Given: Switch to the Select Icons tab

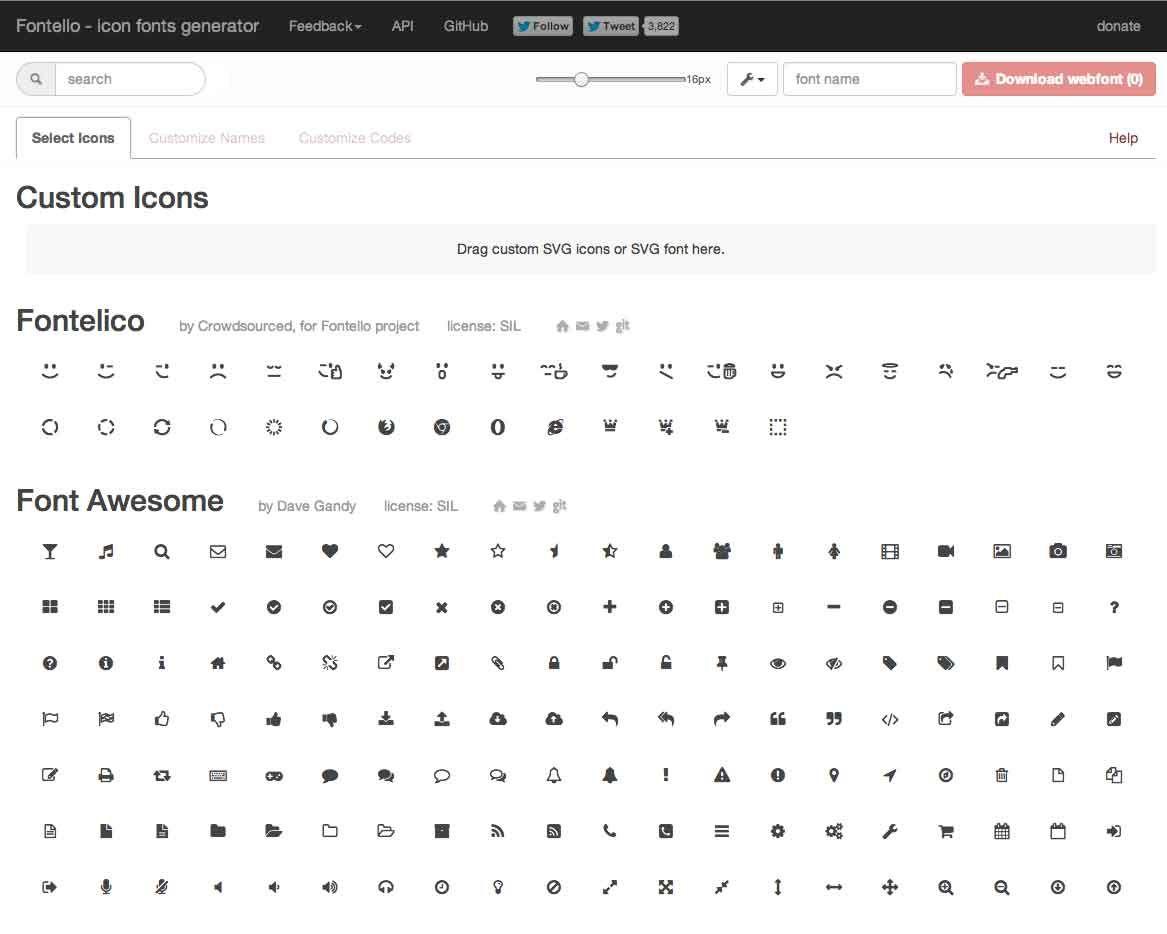Looking at the screenshot, I should click(73, 138).
